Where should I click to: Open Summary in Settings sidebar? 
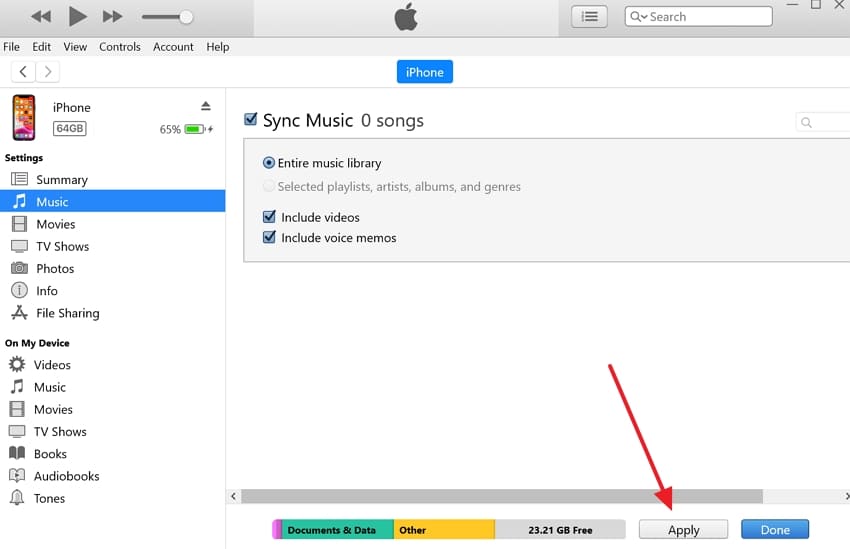[x=113, y=179]
